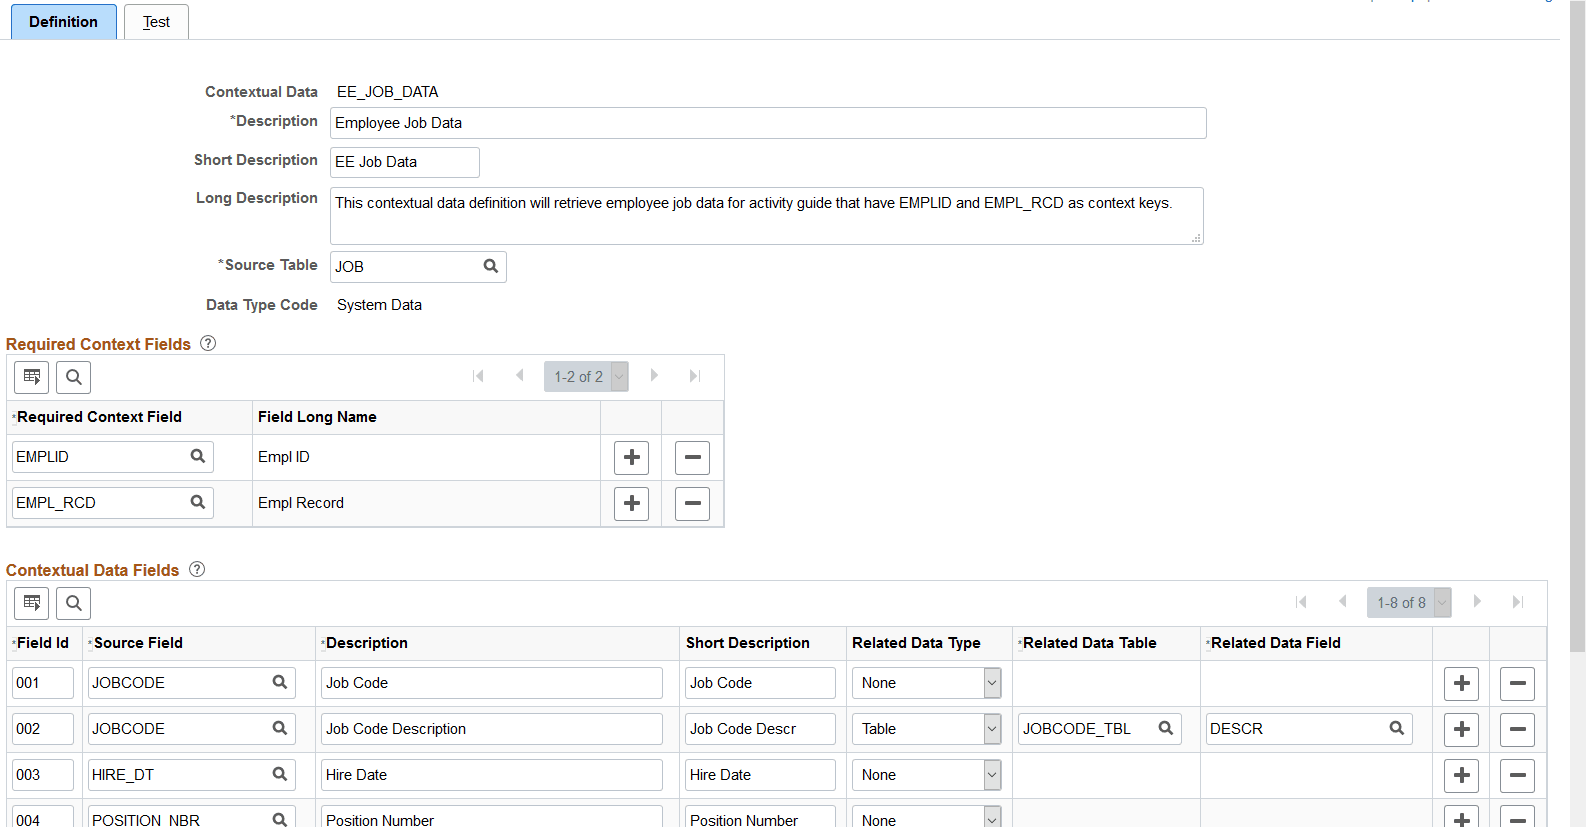Viewport: 1586px width, 827px height.
Task: Click the Short Description field EE Job Data
Action: [405, 162]
